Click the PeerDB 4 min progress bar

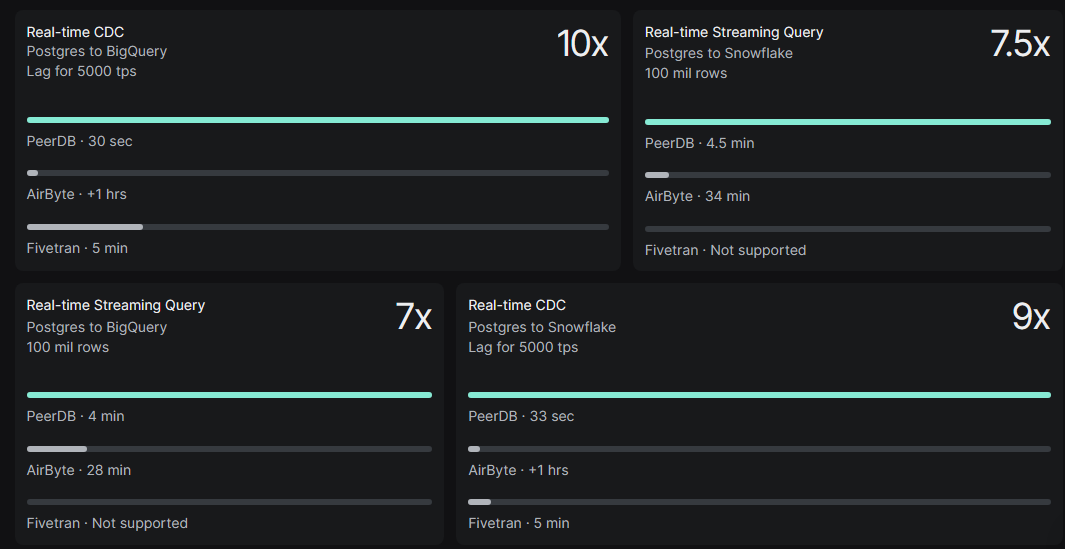(x=230, y=395)
